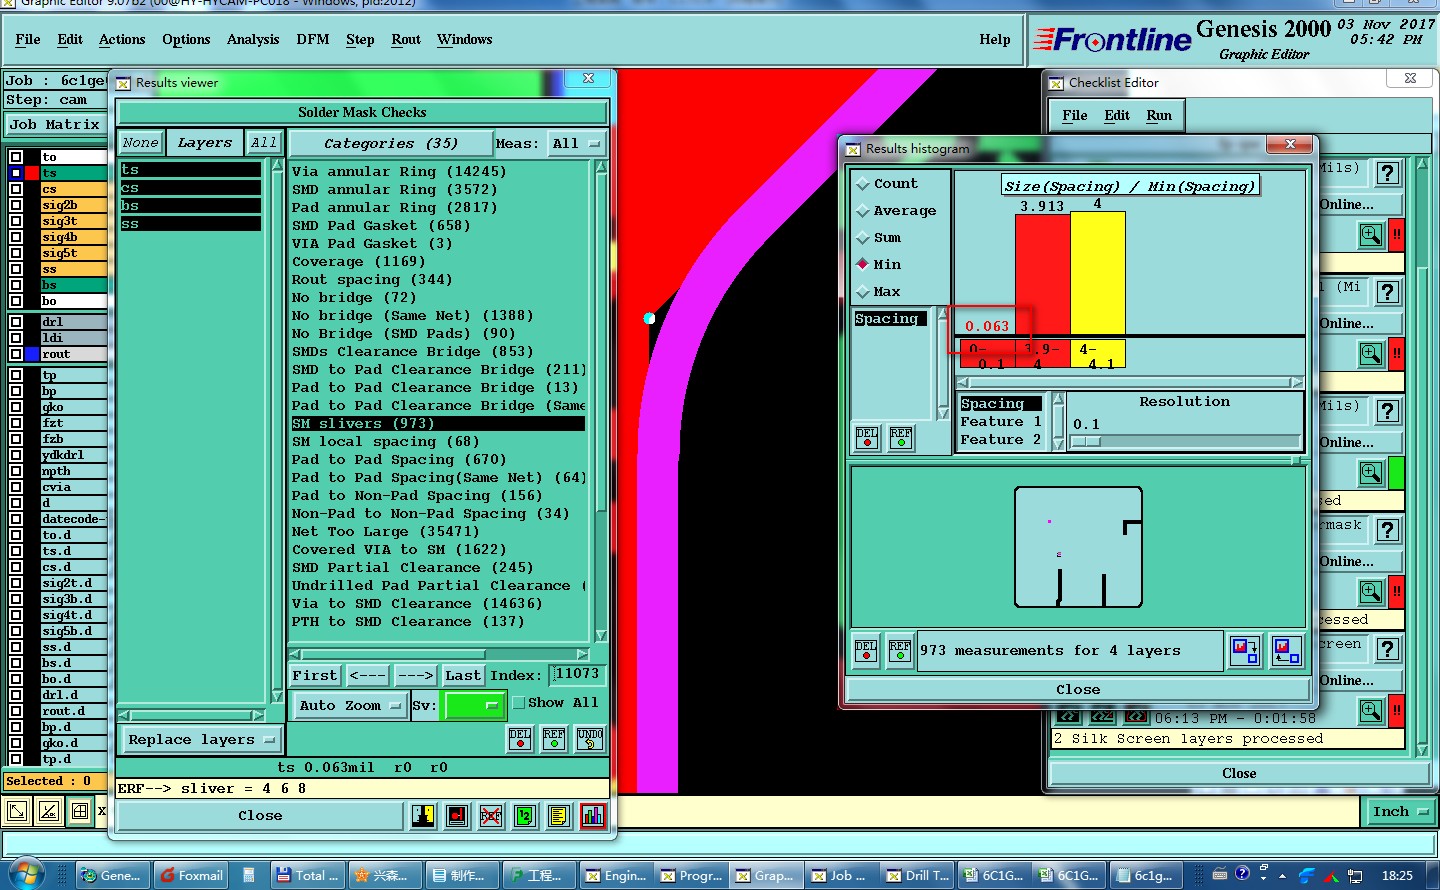Viewport: 1440px width, 890px height.
Task: Open Categories (35) selector
Action: pos(391,144)
